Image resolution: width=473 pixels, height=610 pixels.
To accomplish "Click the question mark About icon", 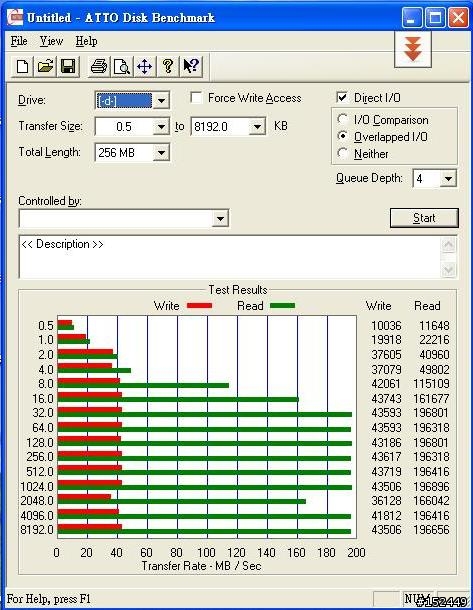I will pyautogui.click(x=168, y=66).
